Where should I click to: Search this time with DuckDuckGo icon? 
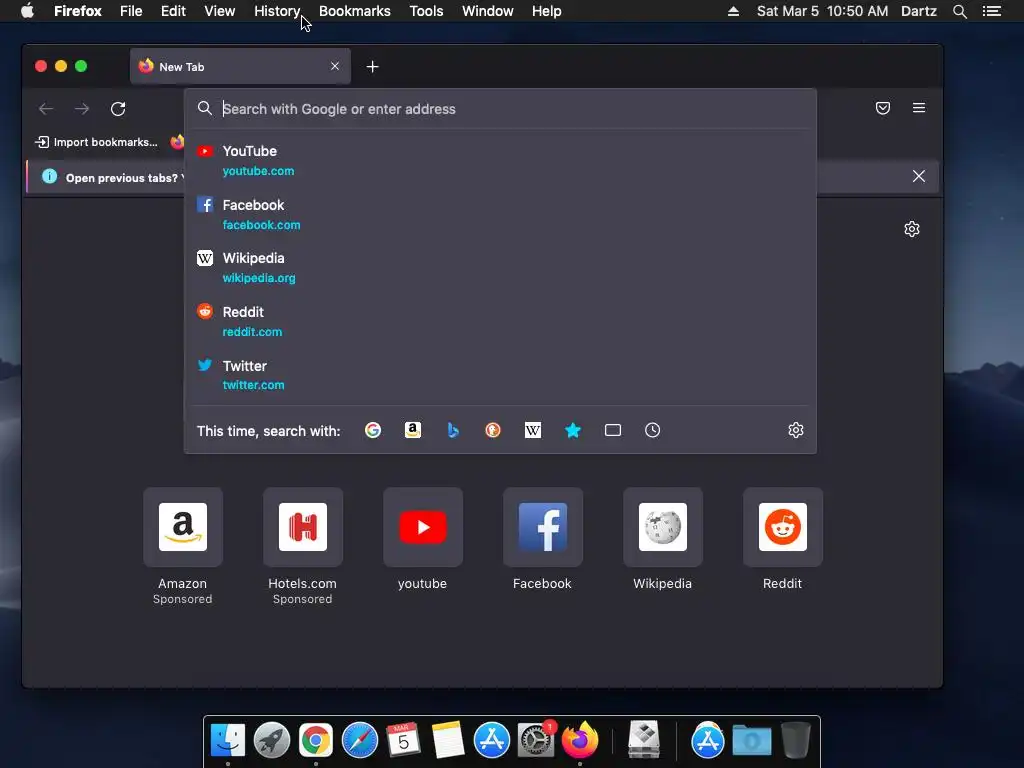493,430
